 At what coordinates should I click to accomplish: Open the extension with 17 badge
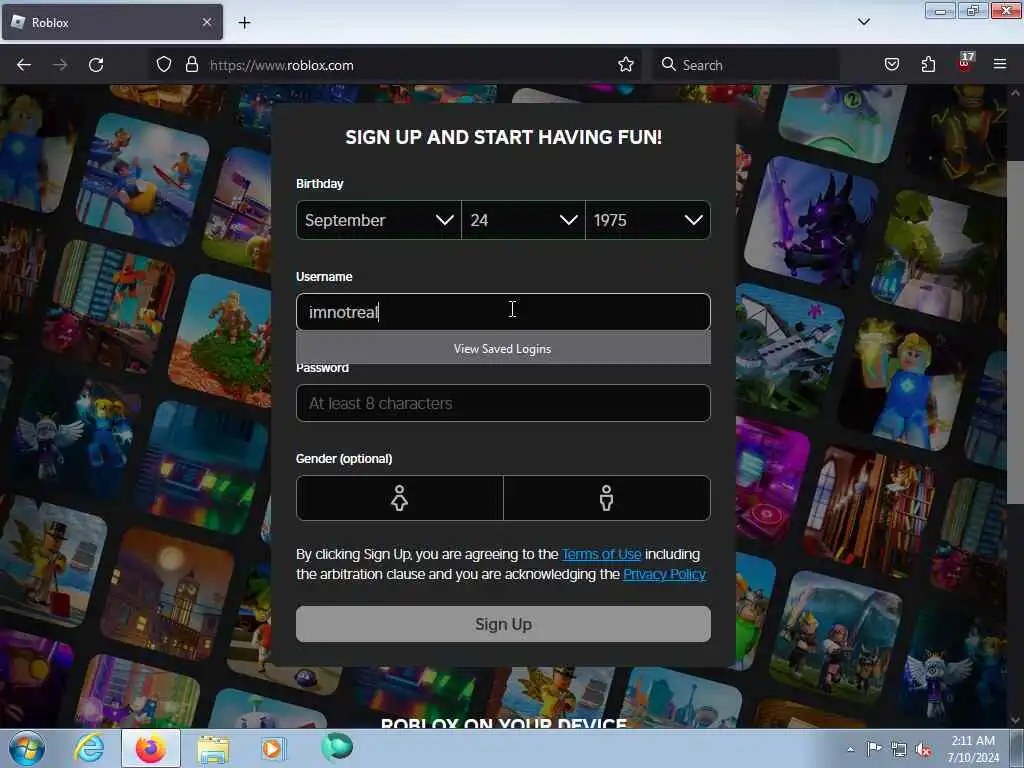click(x=965, y=63)
